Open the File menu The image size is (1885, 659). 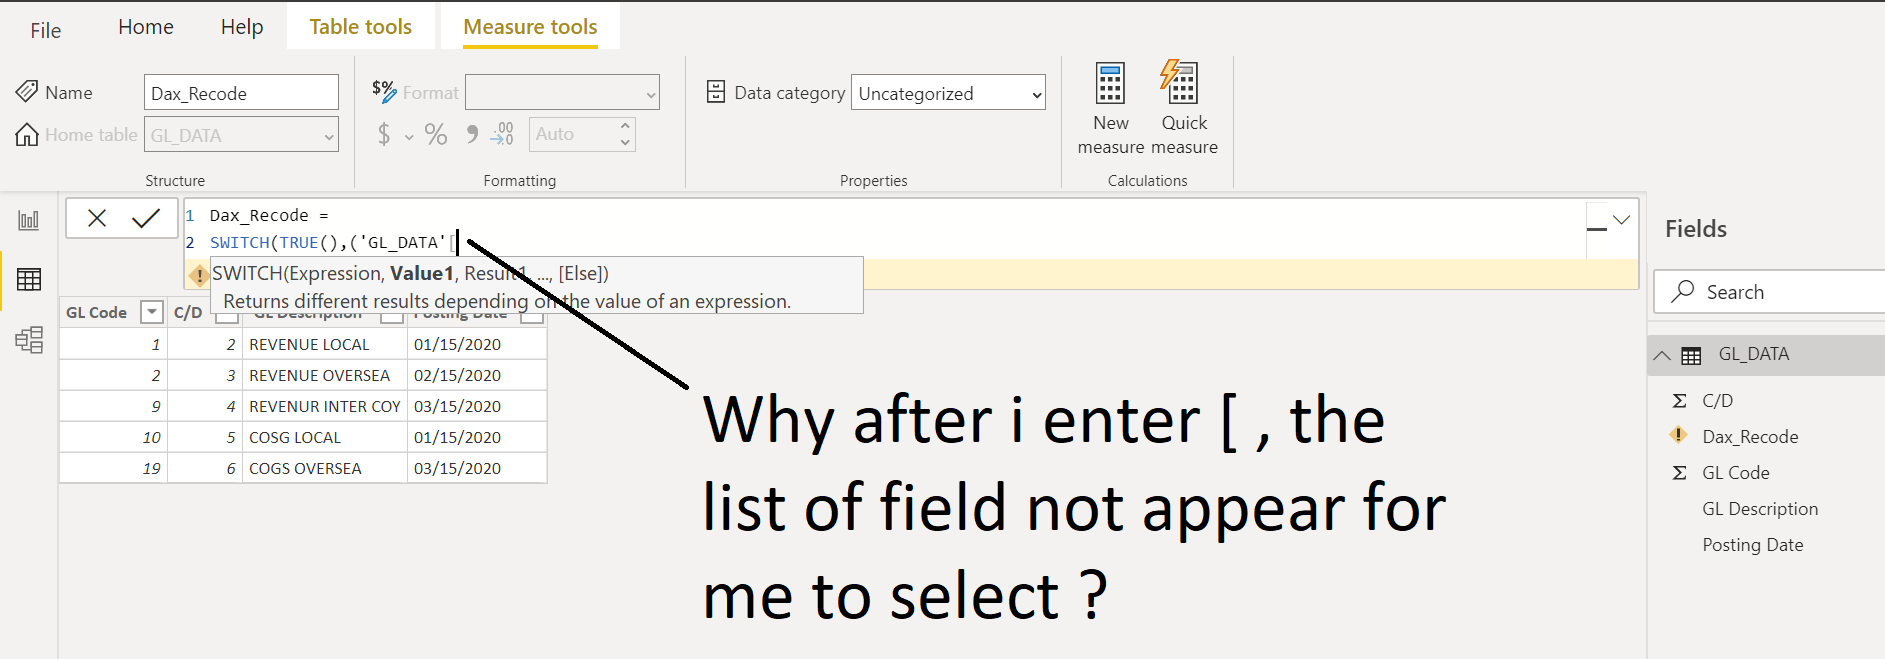46,30
